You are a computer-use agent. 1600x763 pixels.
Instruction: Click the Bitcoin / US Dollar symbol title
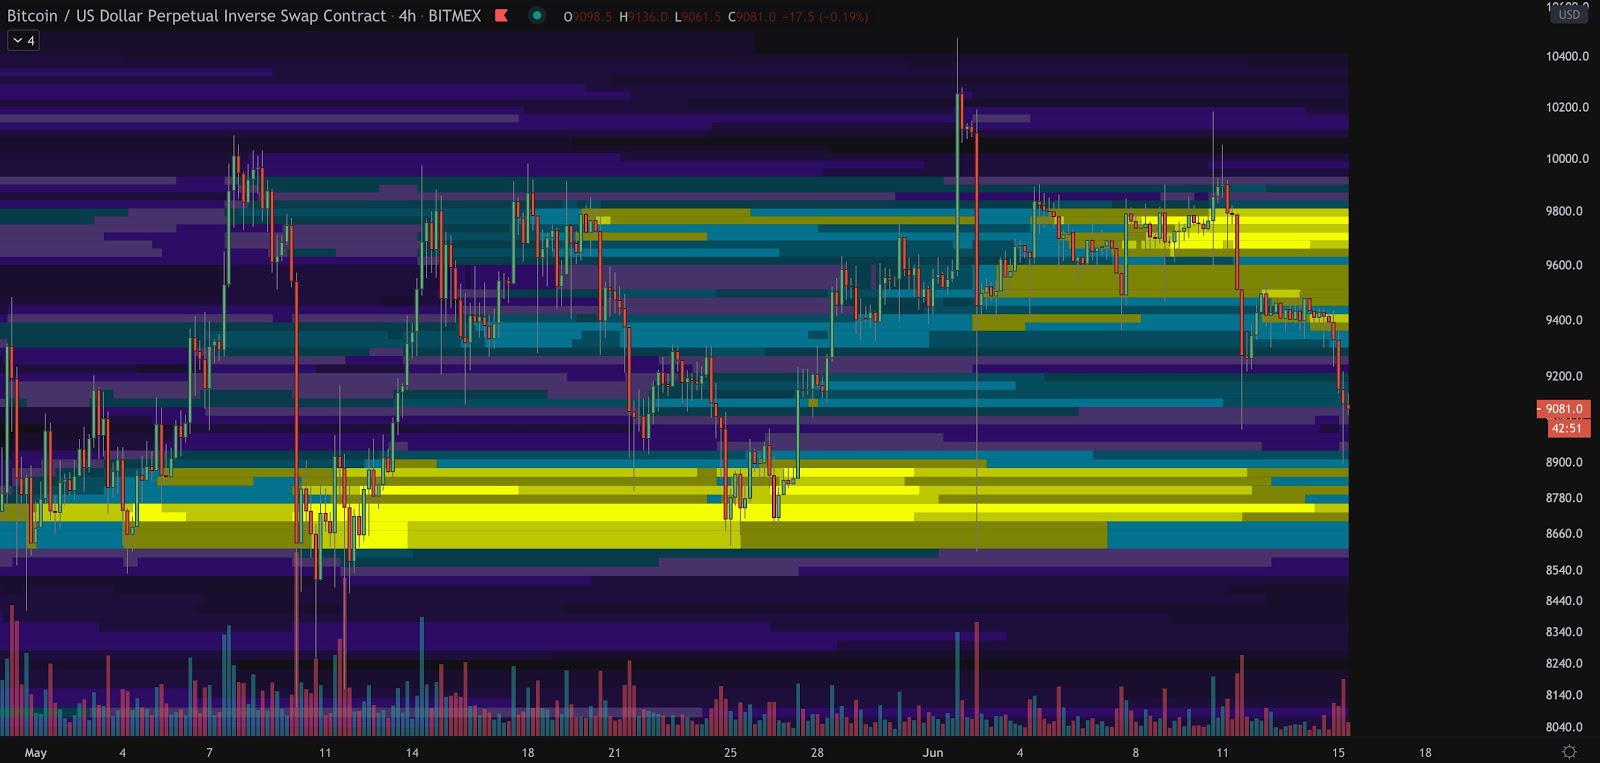point(196,16)
